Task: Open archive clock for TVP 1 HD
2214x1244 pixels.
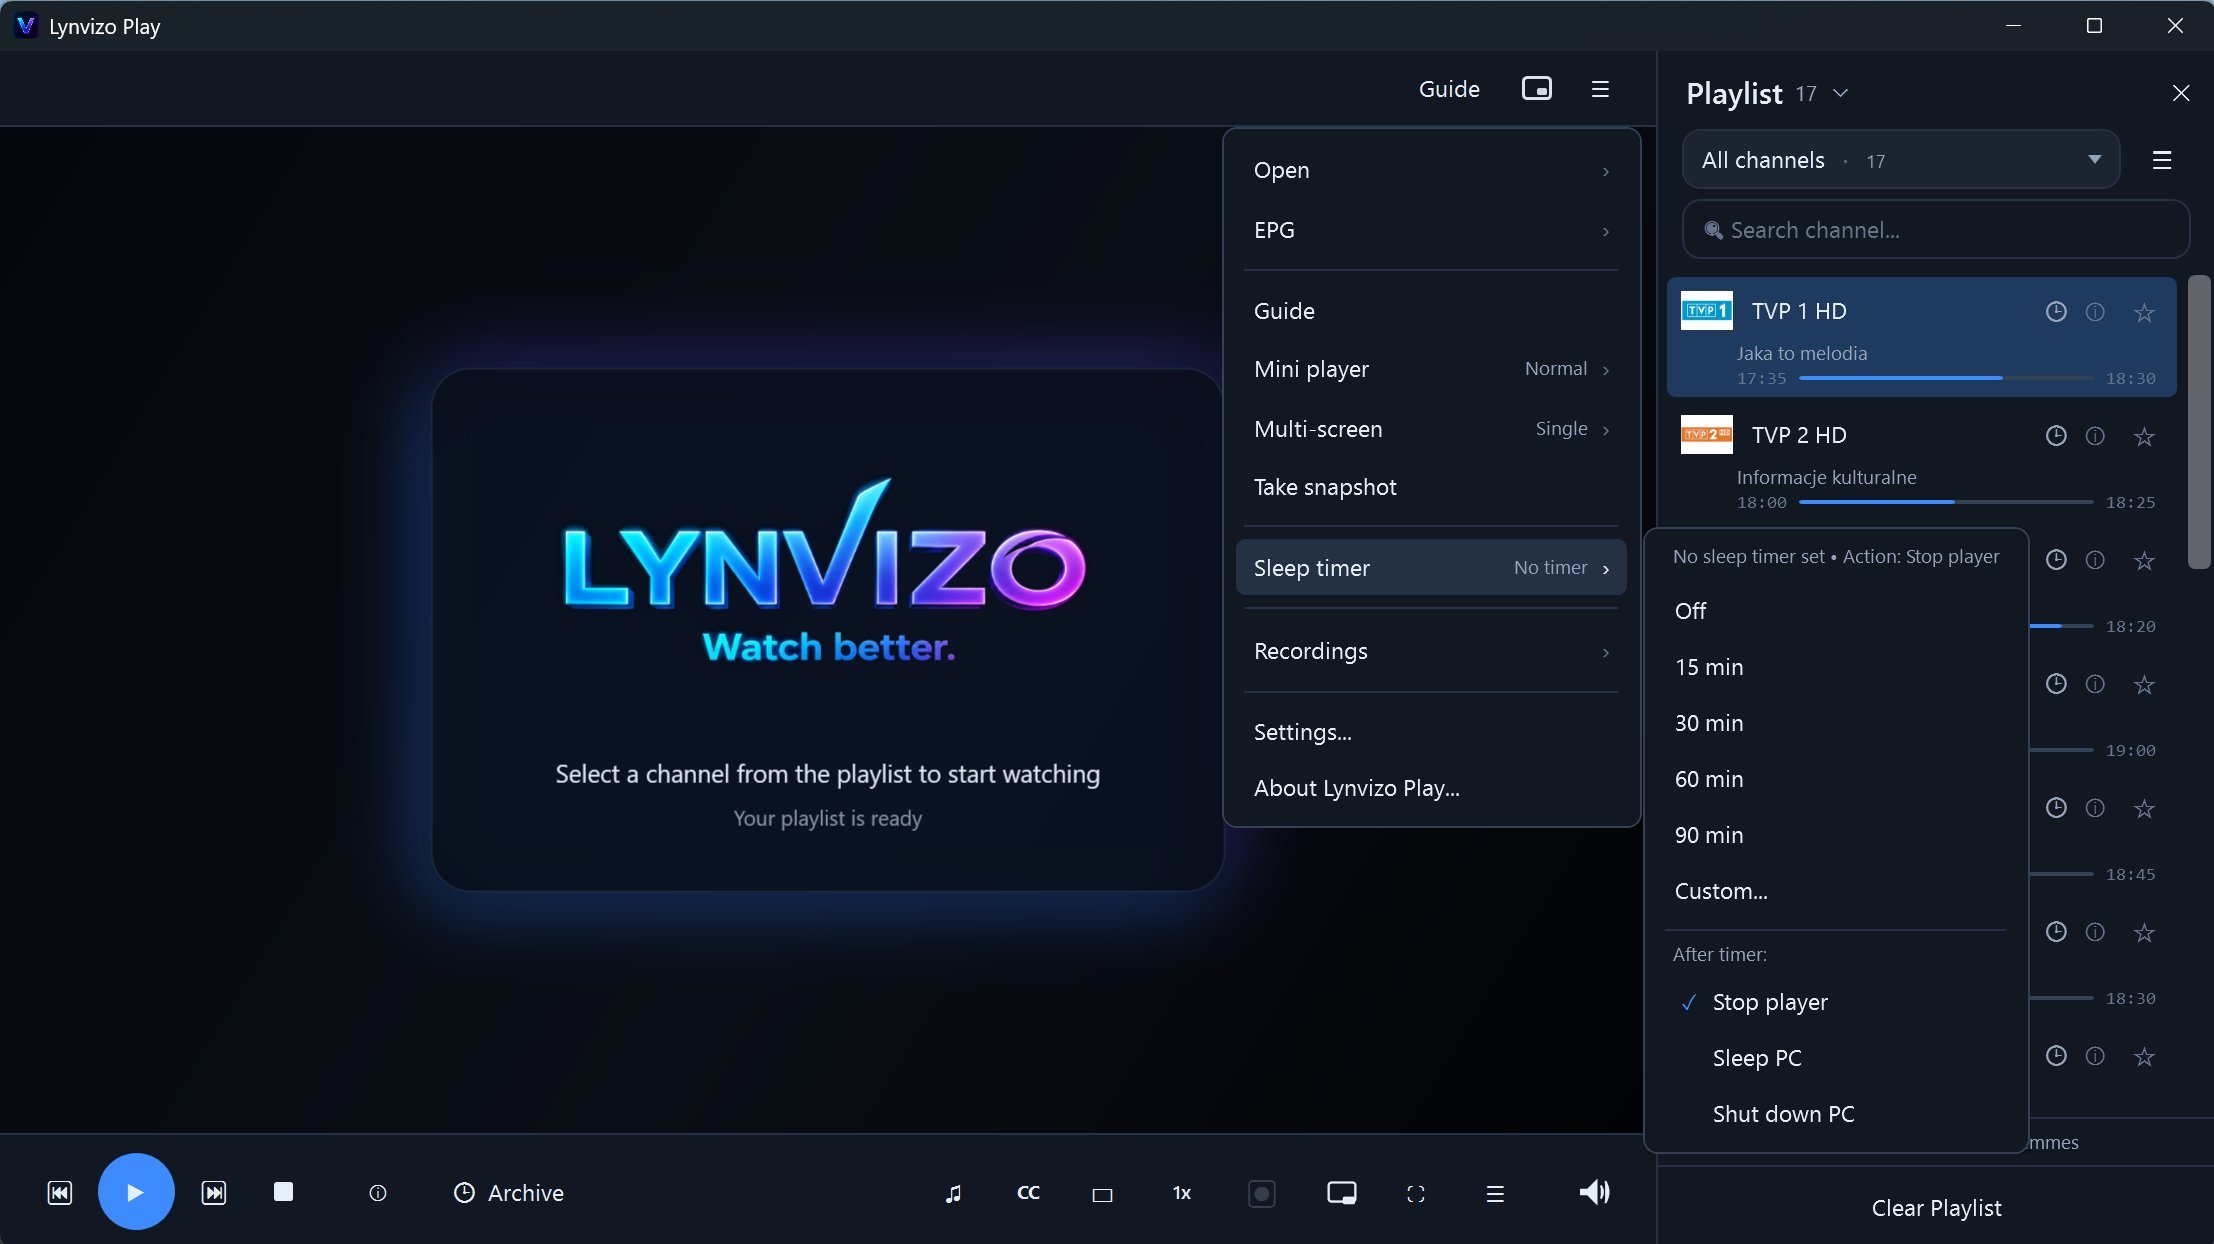Action: click(2056, 311)
